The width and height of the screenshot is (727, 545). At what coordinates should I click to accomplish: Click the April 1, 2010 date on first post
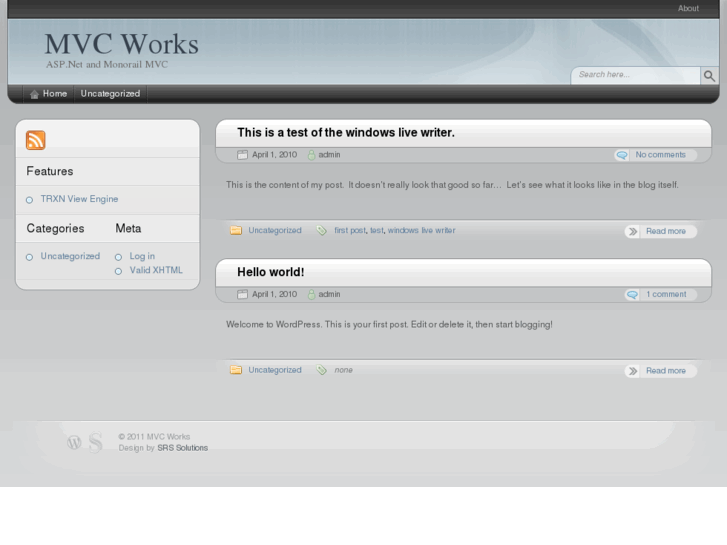coord(274,155)
